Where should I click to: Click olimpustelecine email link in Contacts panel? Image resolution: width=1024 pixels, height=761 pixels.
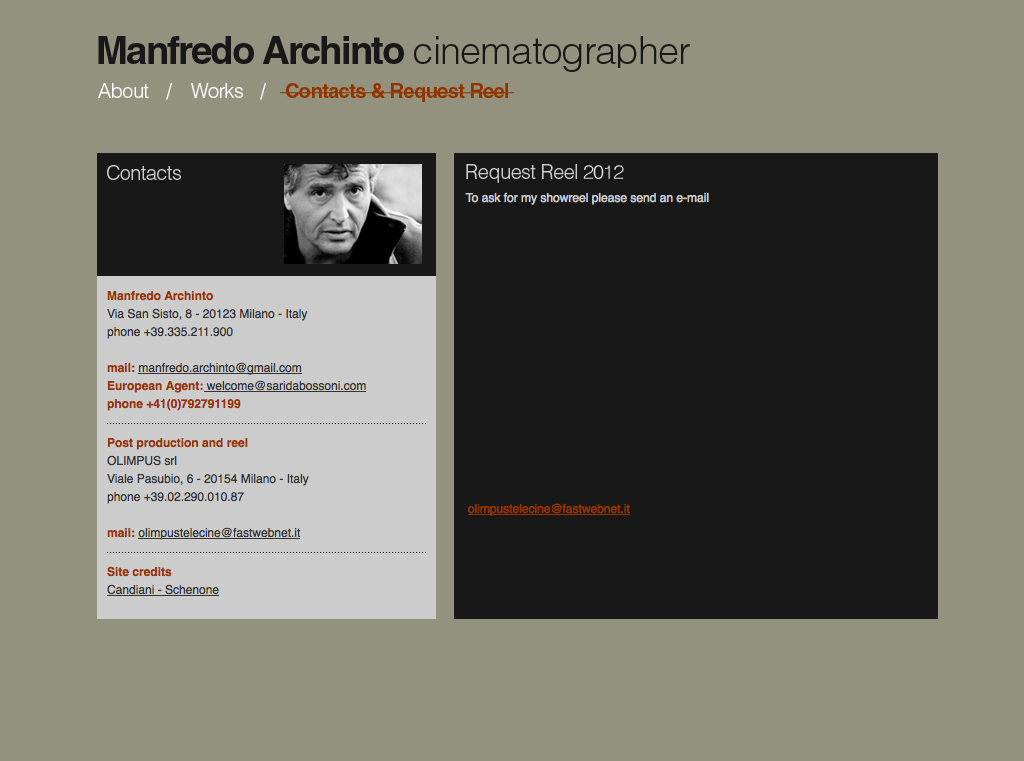coord(219,533)
